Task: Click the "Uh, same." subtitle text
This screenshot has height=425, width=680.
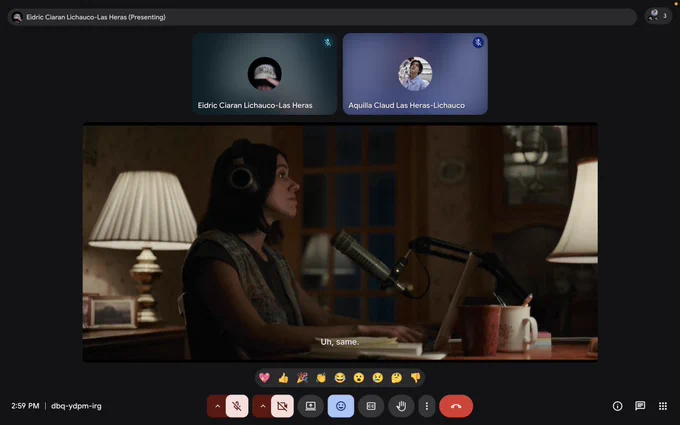Action: tap(340, 342)
